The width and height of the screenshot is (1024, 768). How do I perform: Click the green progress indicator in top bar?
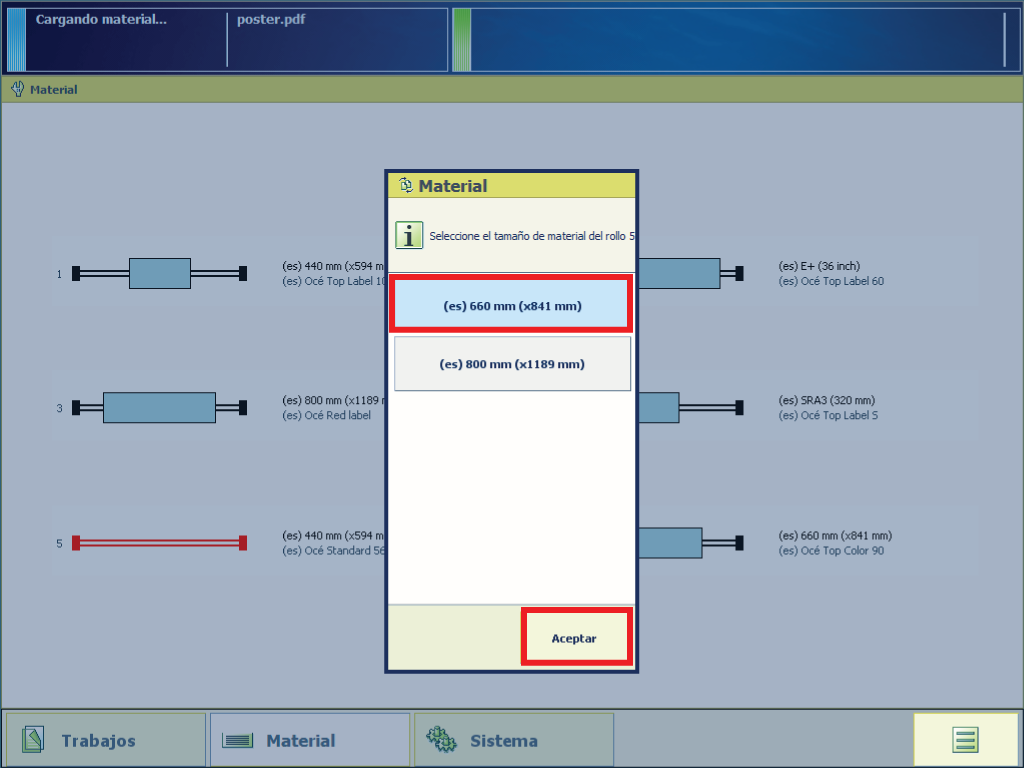(462, 40)
